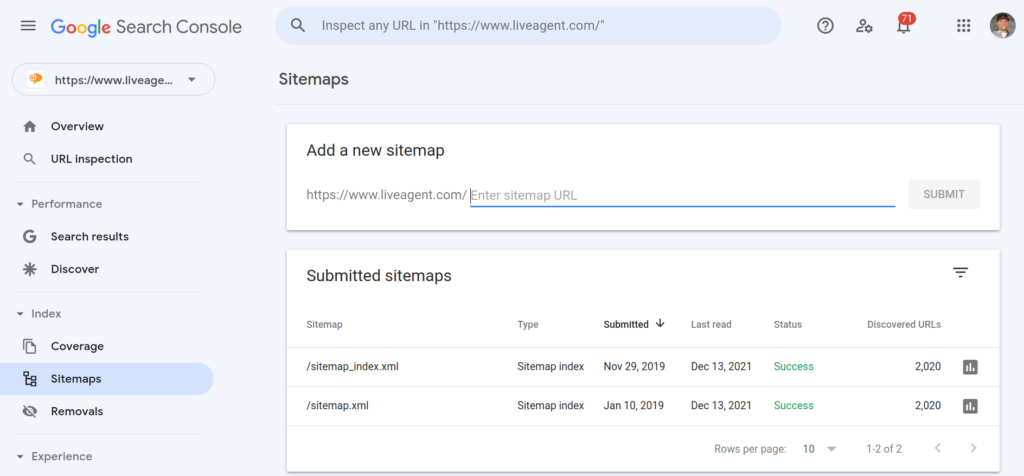Focus the Enter sitemap URL field
This screenshot has height=476, width=1024.
(680, 195)
